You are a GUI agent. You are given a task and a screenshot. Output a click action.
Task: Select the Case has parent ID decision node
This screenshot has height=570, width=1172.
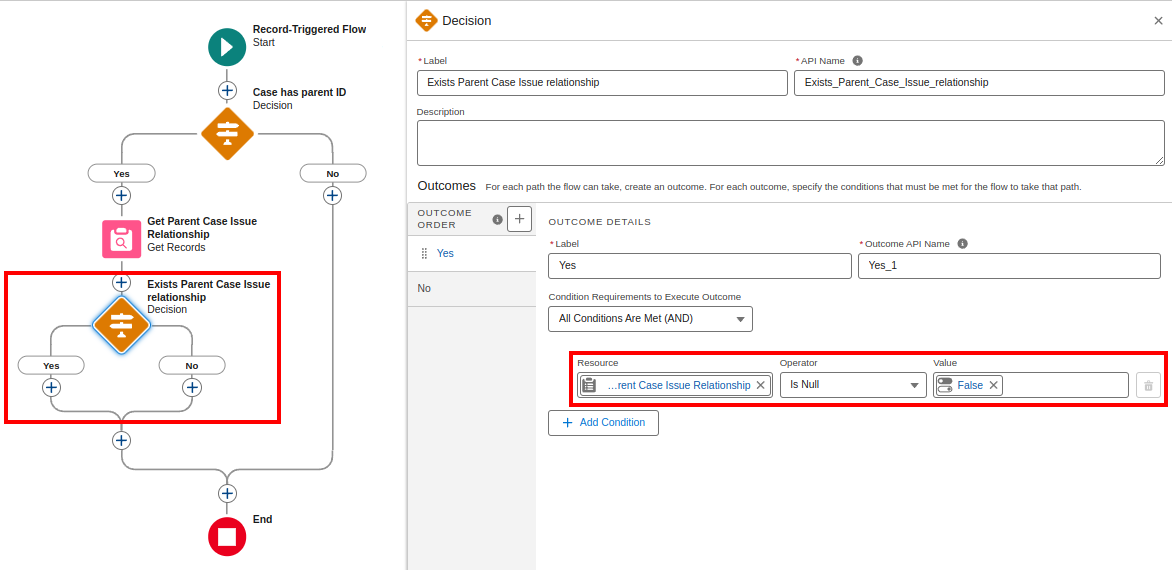pyautogui.click(x=227, y=133)
